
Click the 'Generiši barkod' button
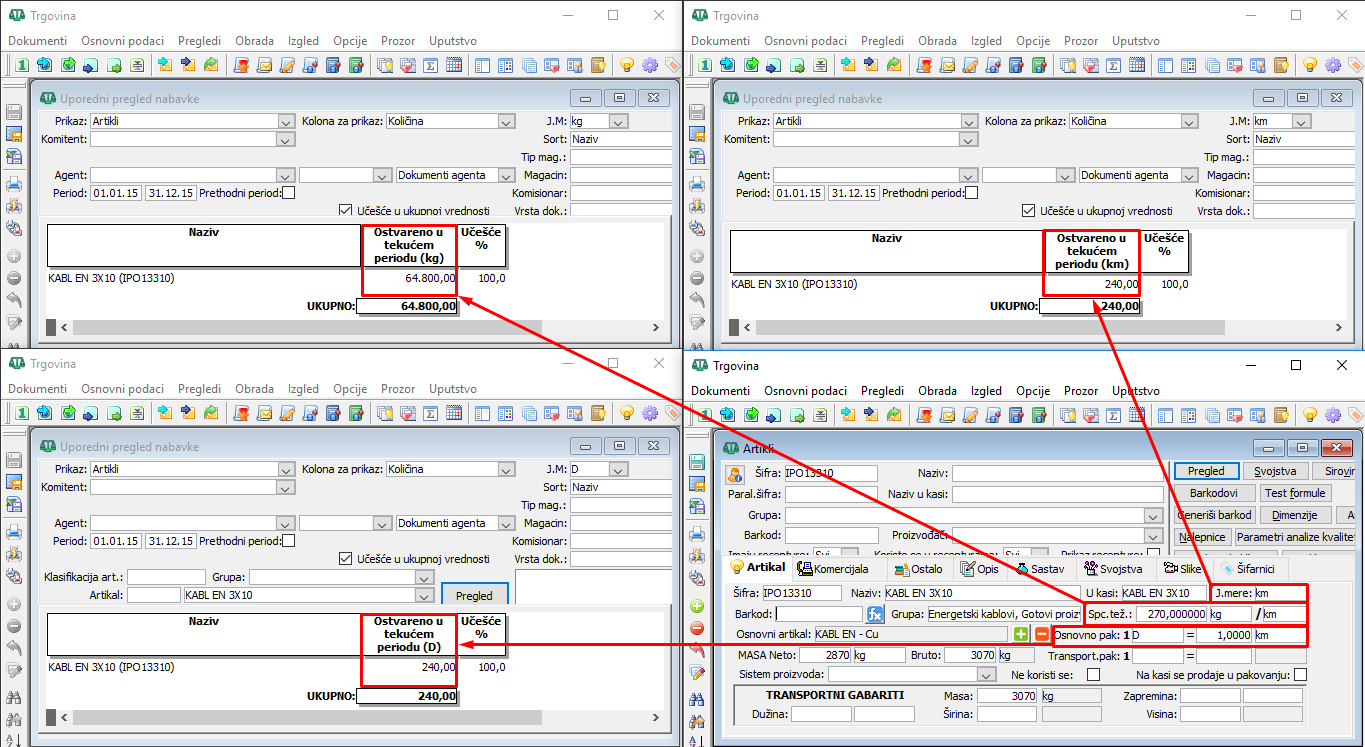[1215, 515]
